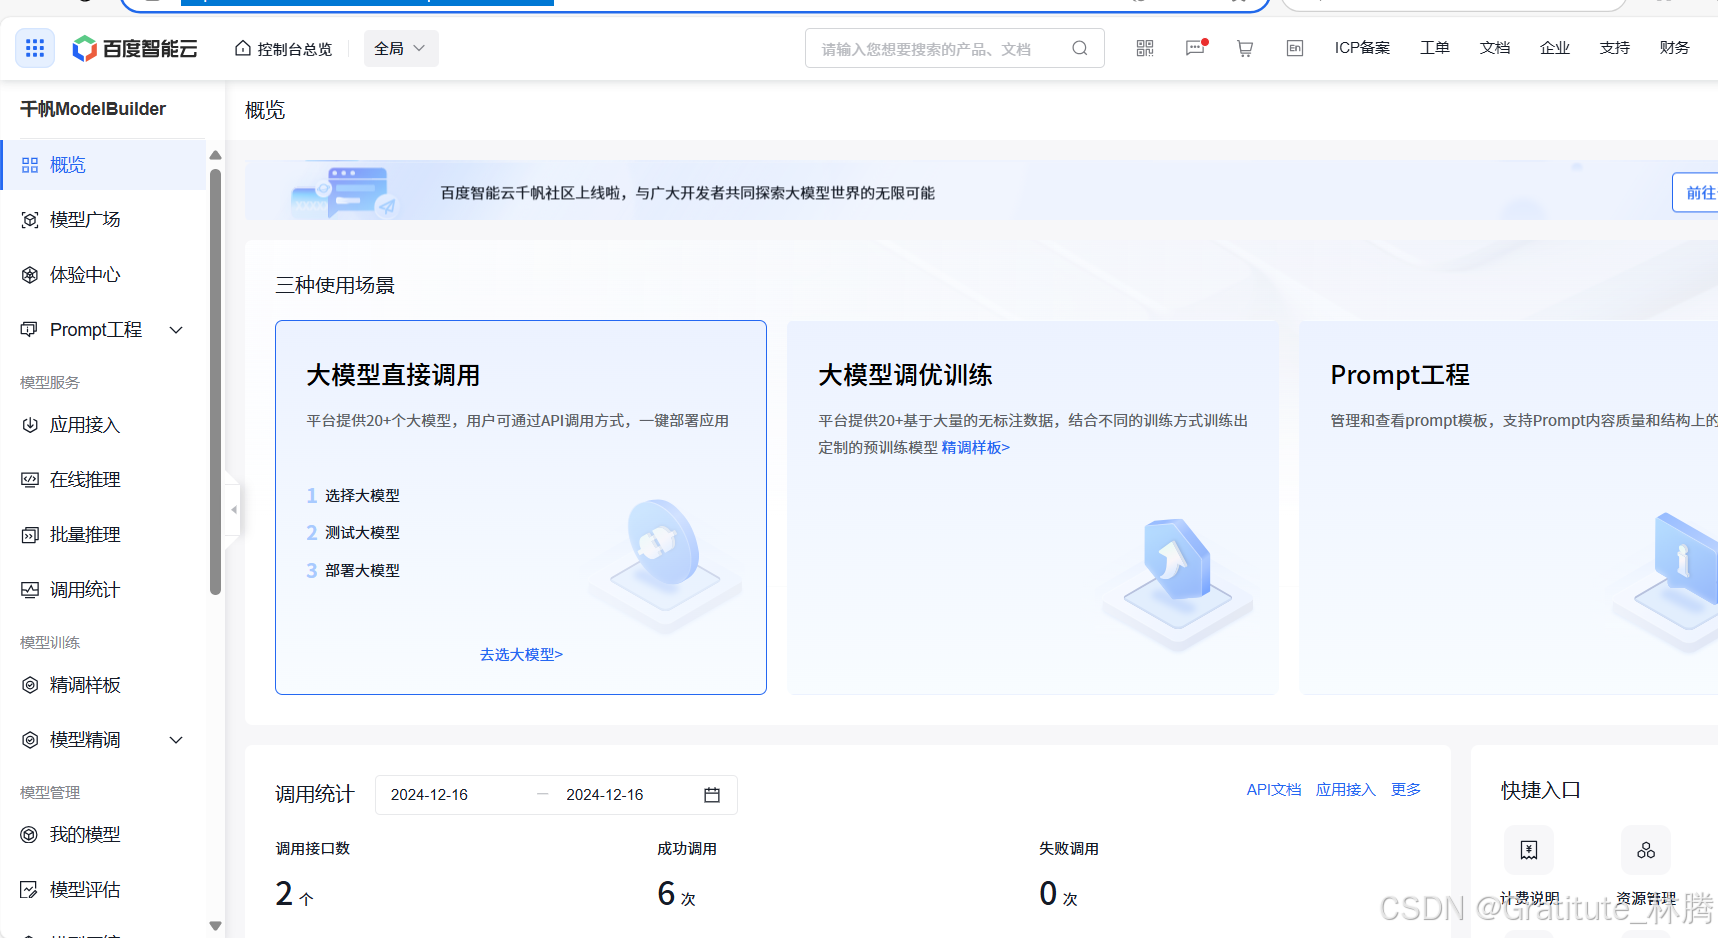This screenshot has height=938, width=1718.
Task: Click the 概览 sidebar grid icon
Action: click(30, 165)
